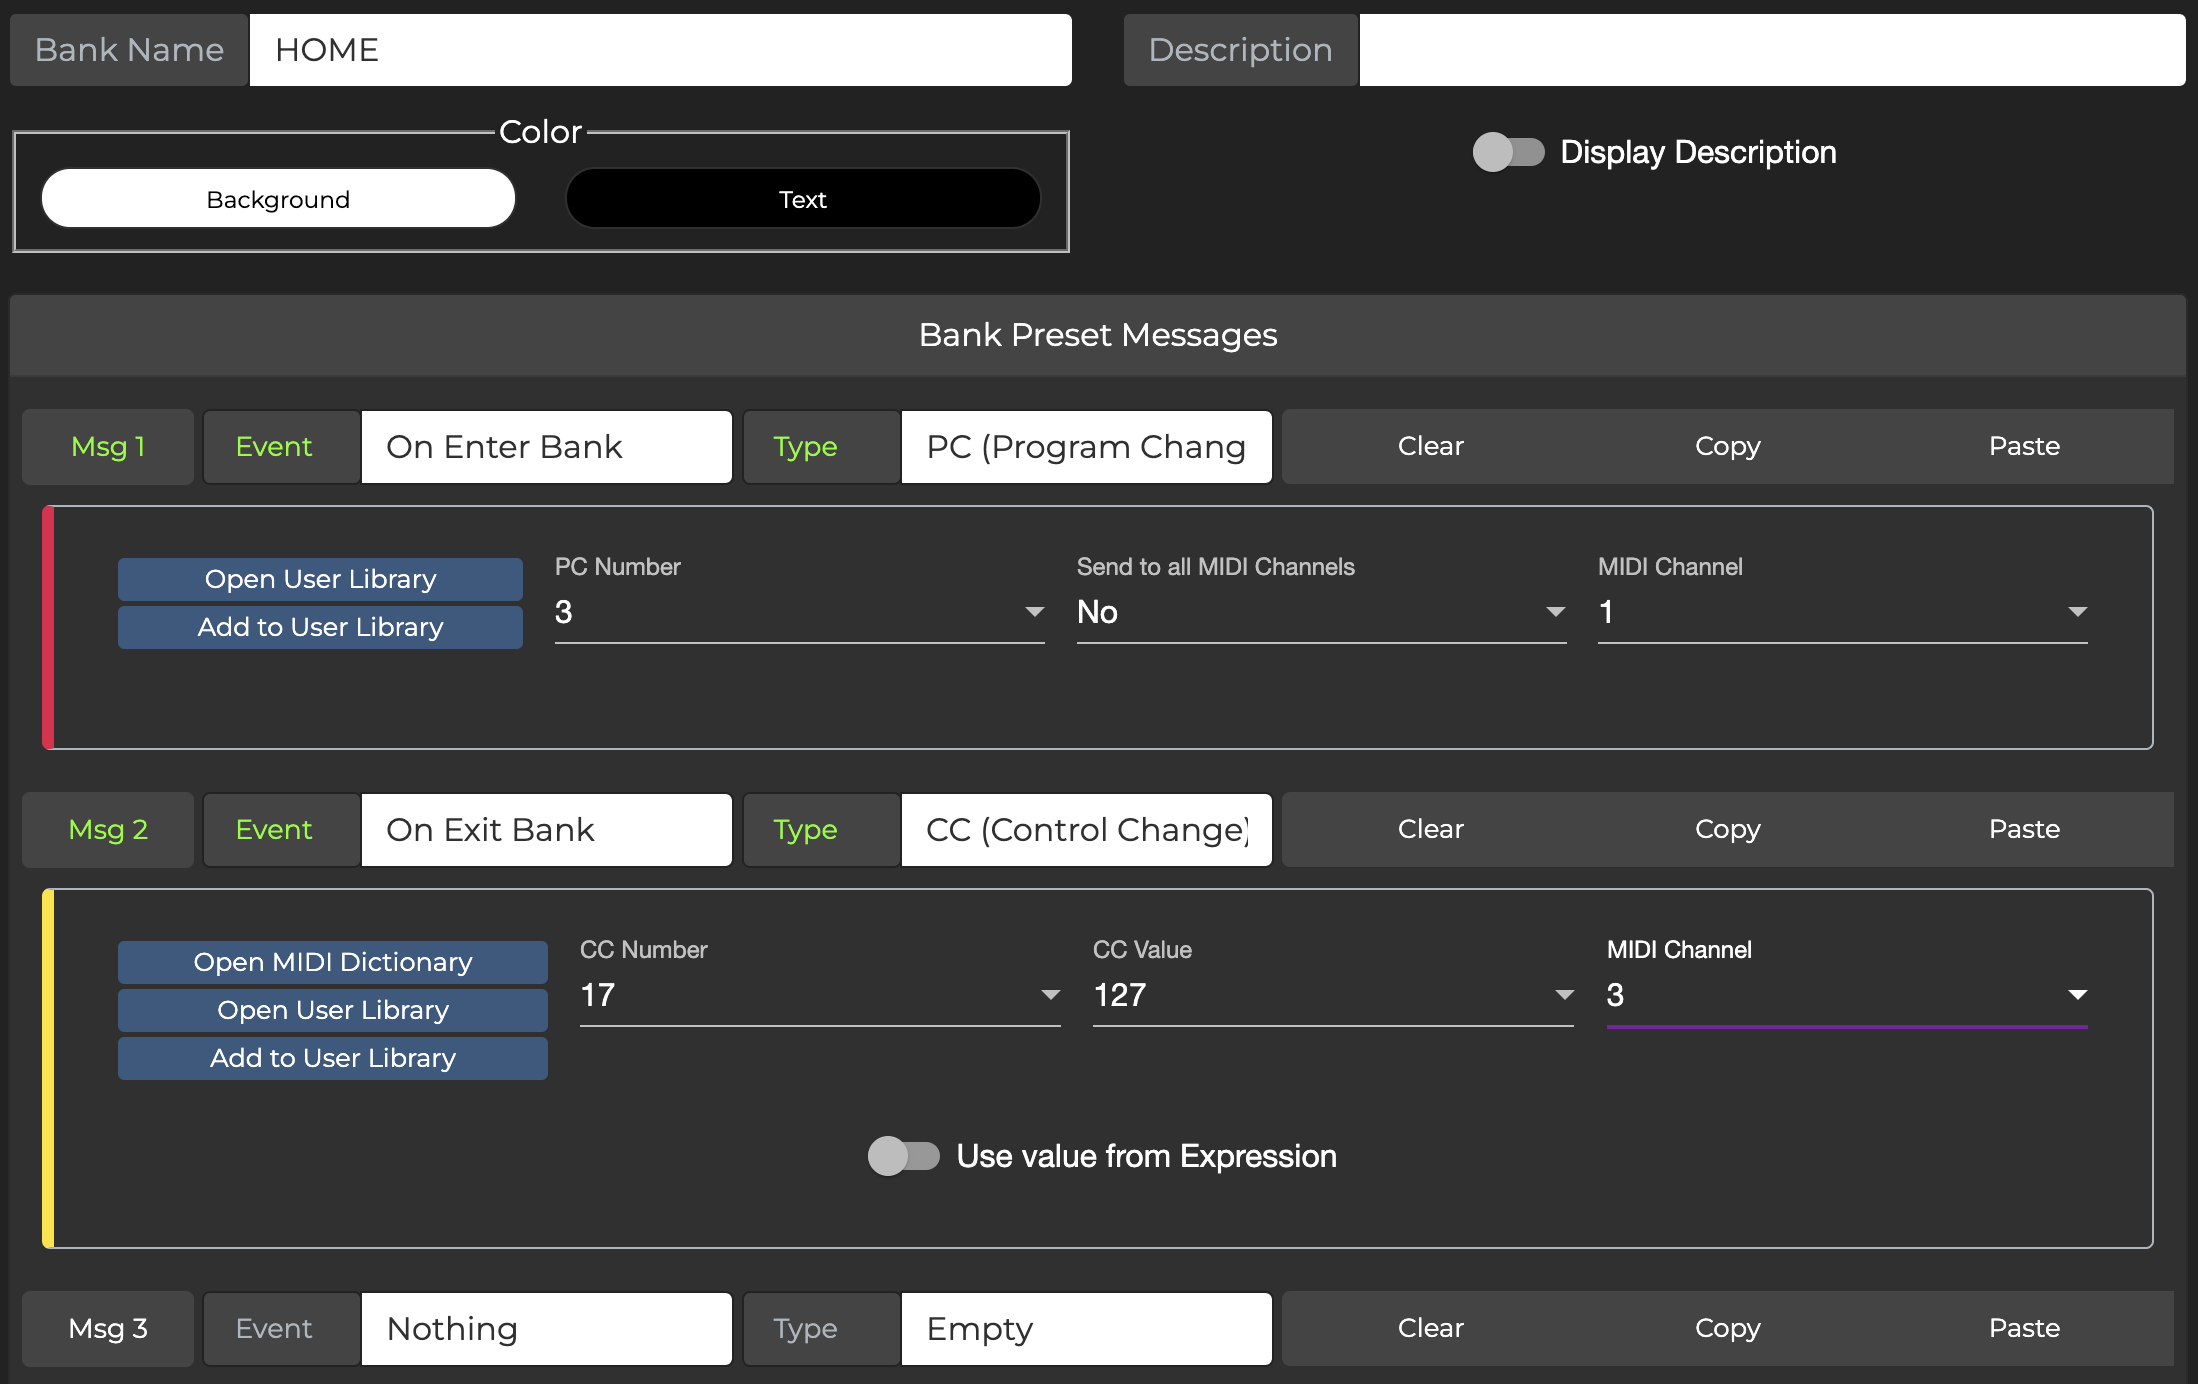Open the Event selector for Msg 3
The width and height of the screenshot is (2198, 1384).
click(546, 1328)
